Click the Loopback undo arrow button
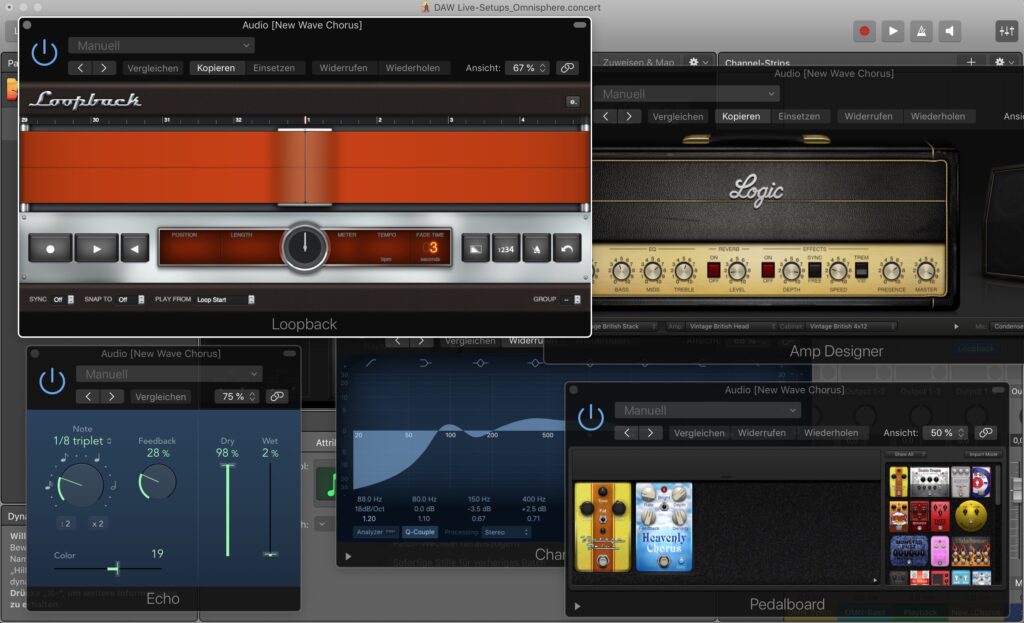 (567, 249)
